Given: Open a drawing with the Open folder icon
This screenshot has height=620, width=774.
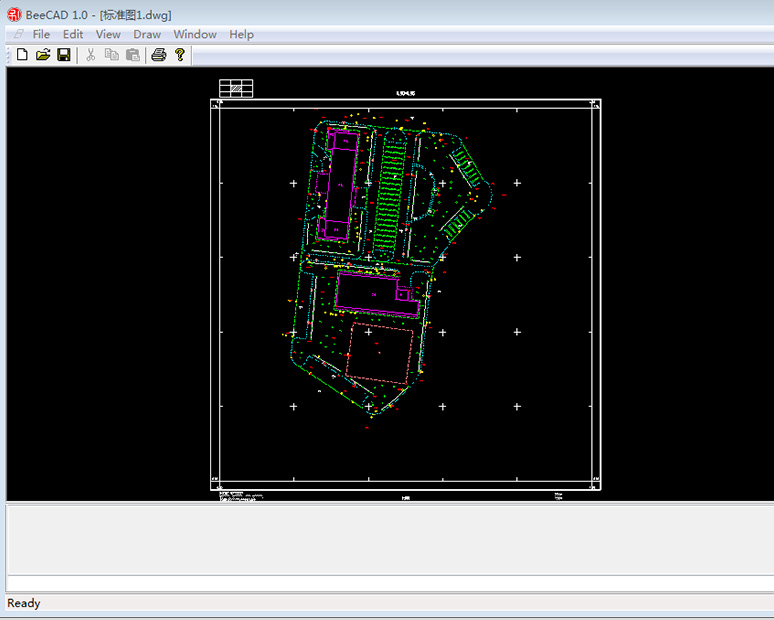Looking at the screenshot, I should 43,55.
